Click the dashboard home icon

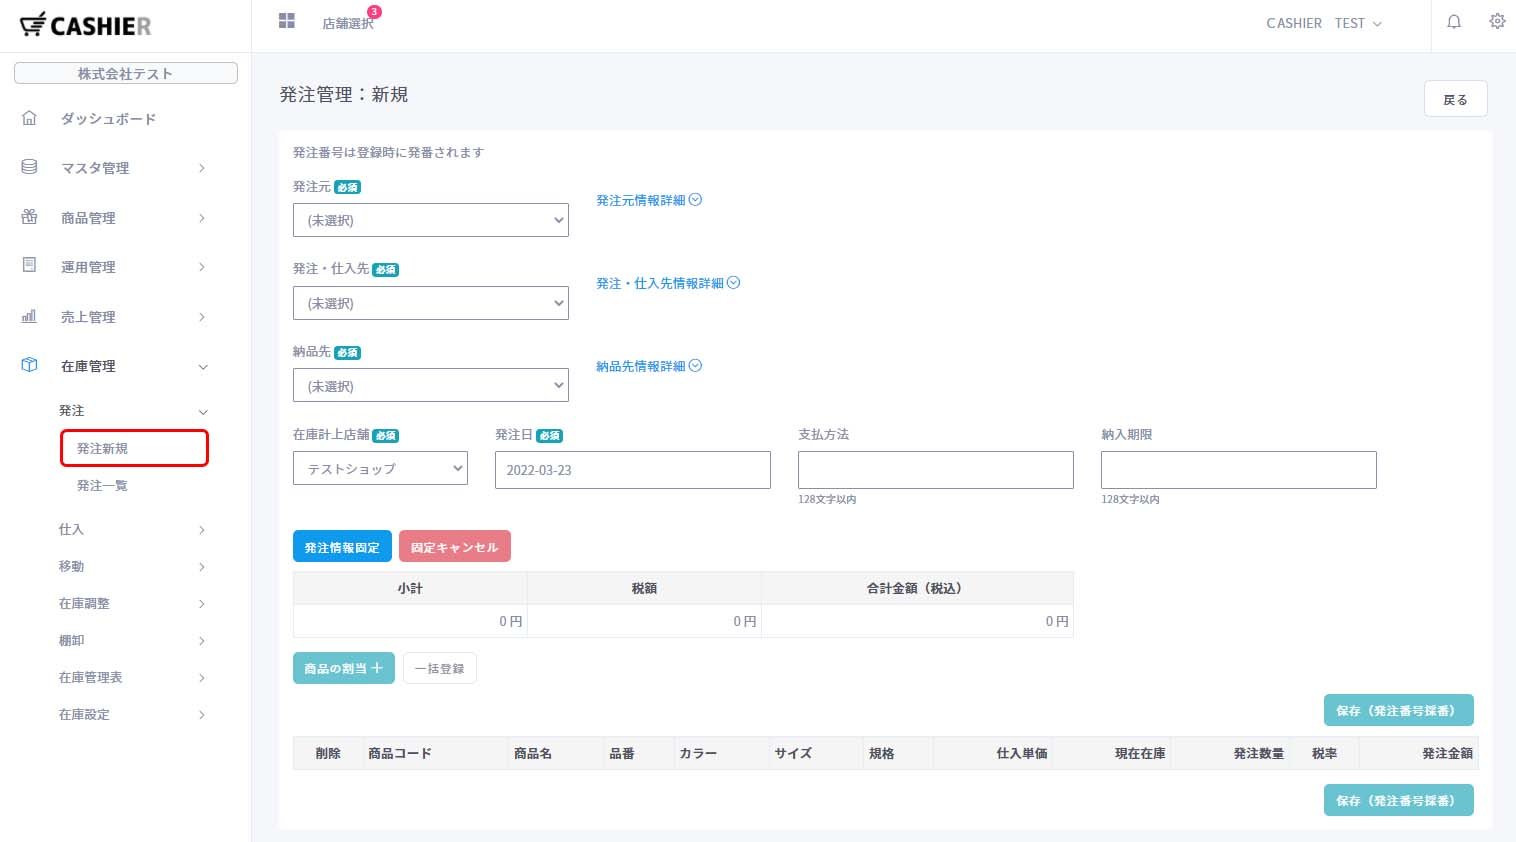29,118
